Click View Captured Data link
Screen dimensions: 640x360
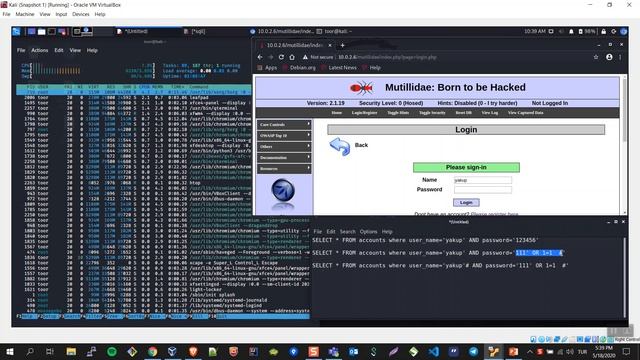tap(525, 113)
